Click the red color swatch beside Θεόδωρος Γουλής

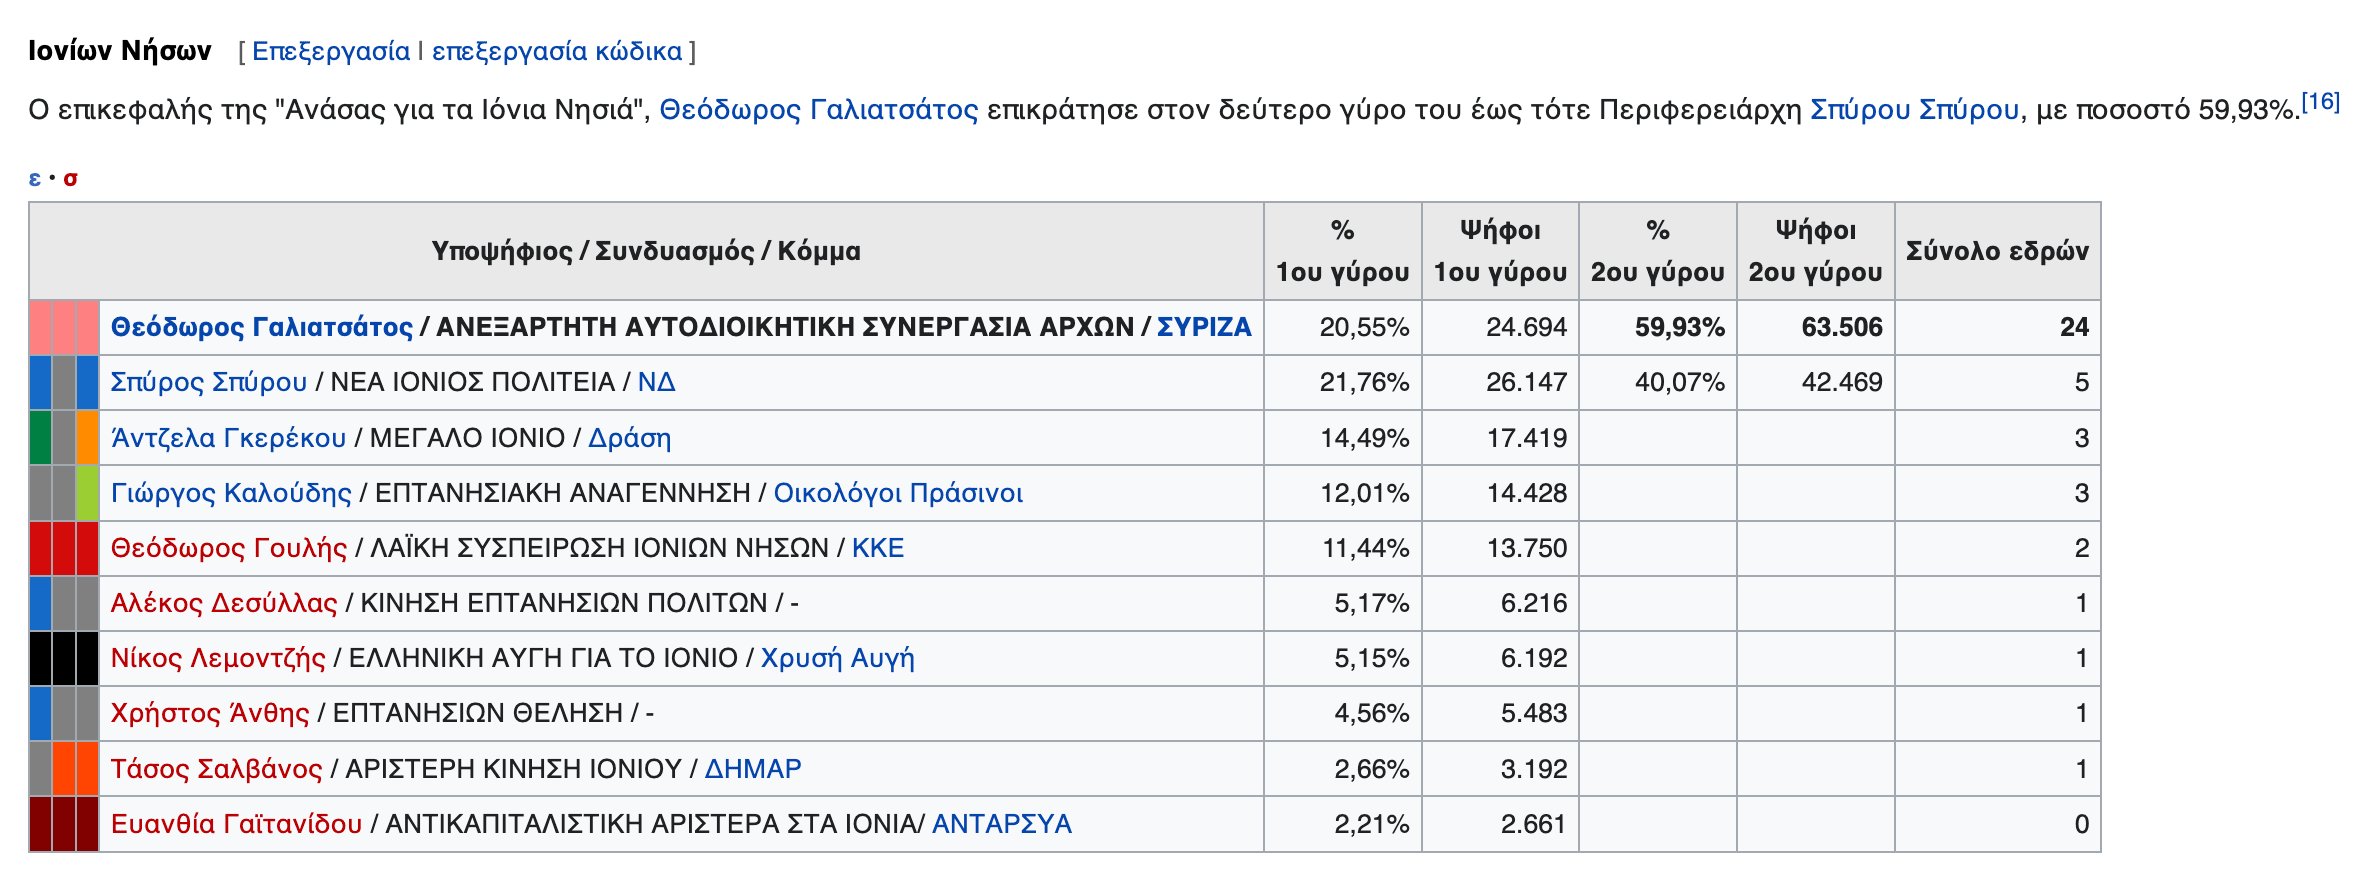[63, 548]
